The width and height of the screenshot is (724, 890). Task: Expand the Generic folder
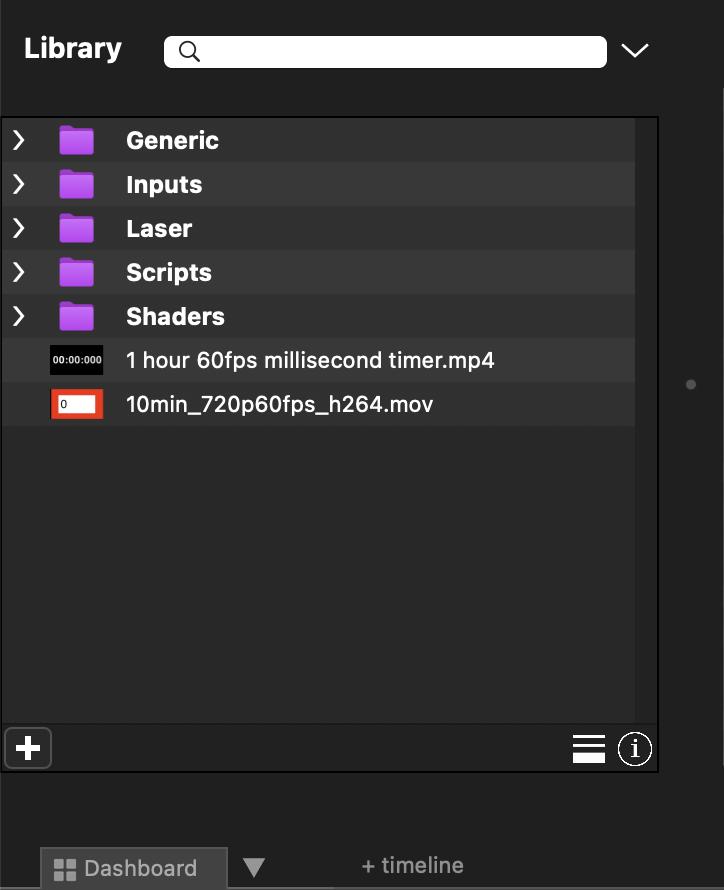[18, 141]
